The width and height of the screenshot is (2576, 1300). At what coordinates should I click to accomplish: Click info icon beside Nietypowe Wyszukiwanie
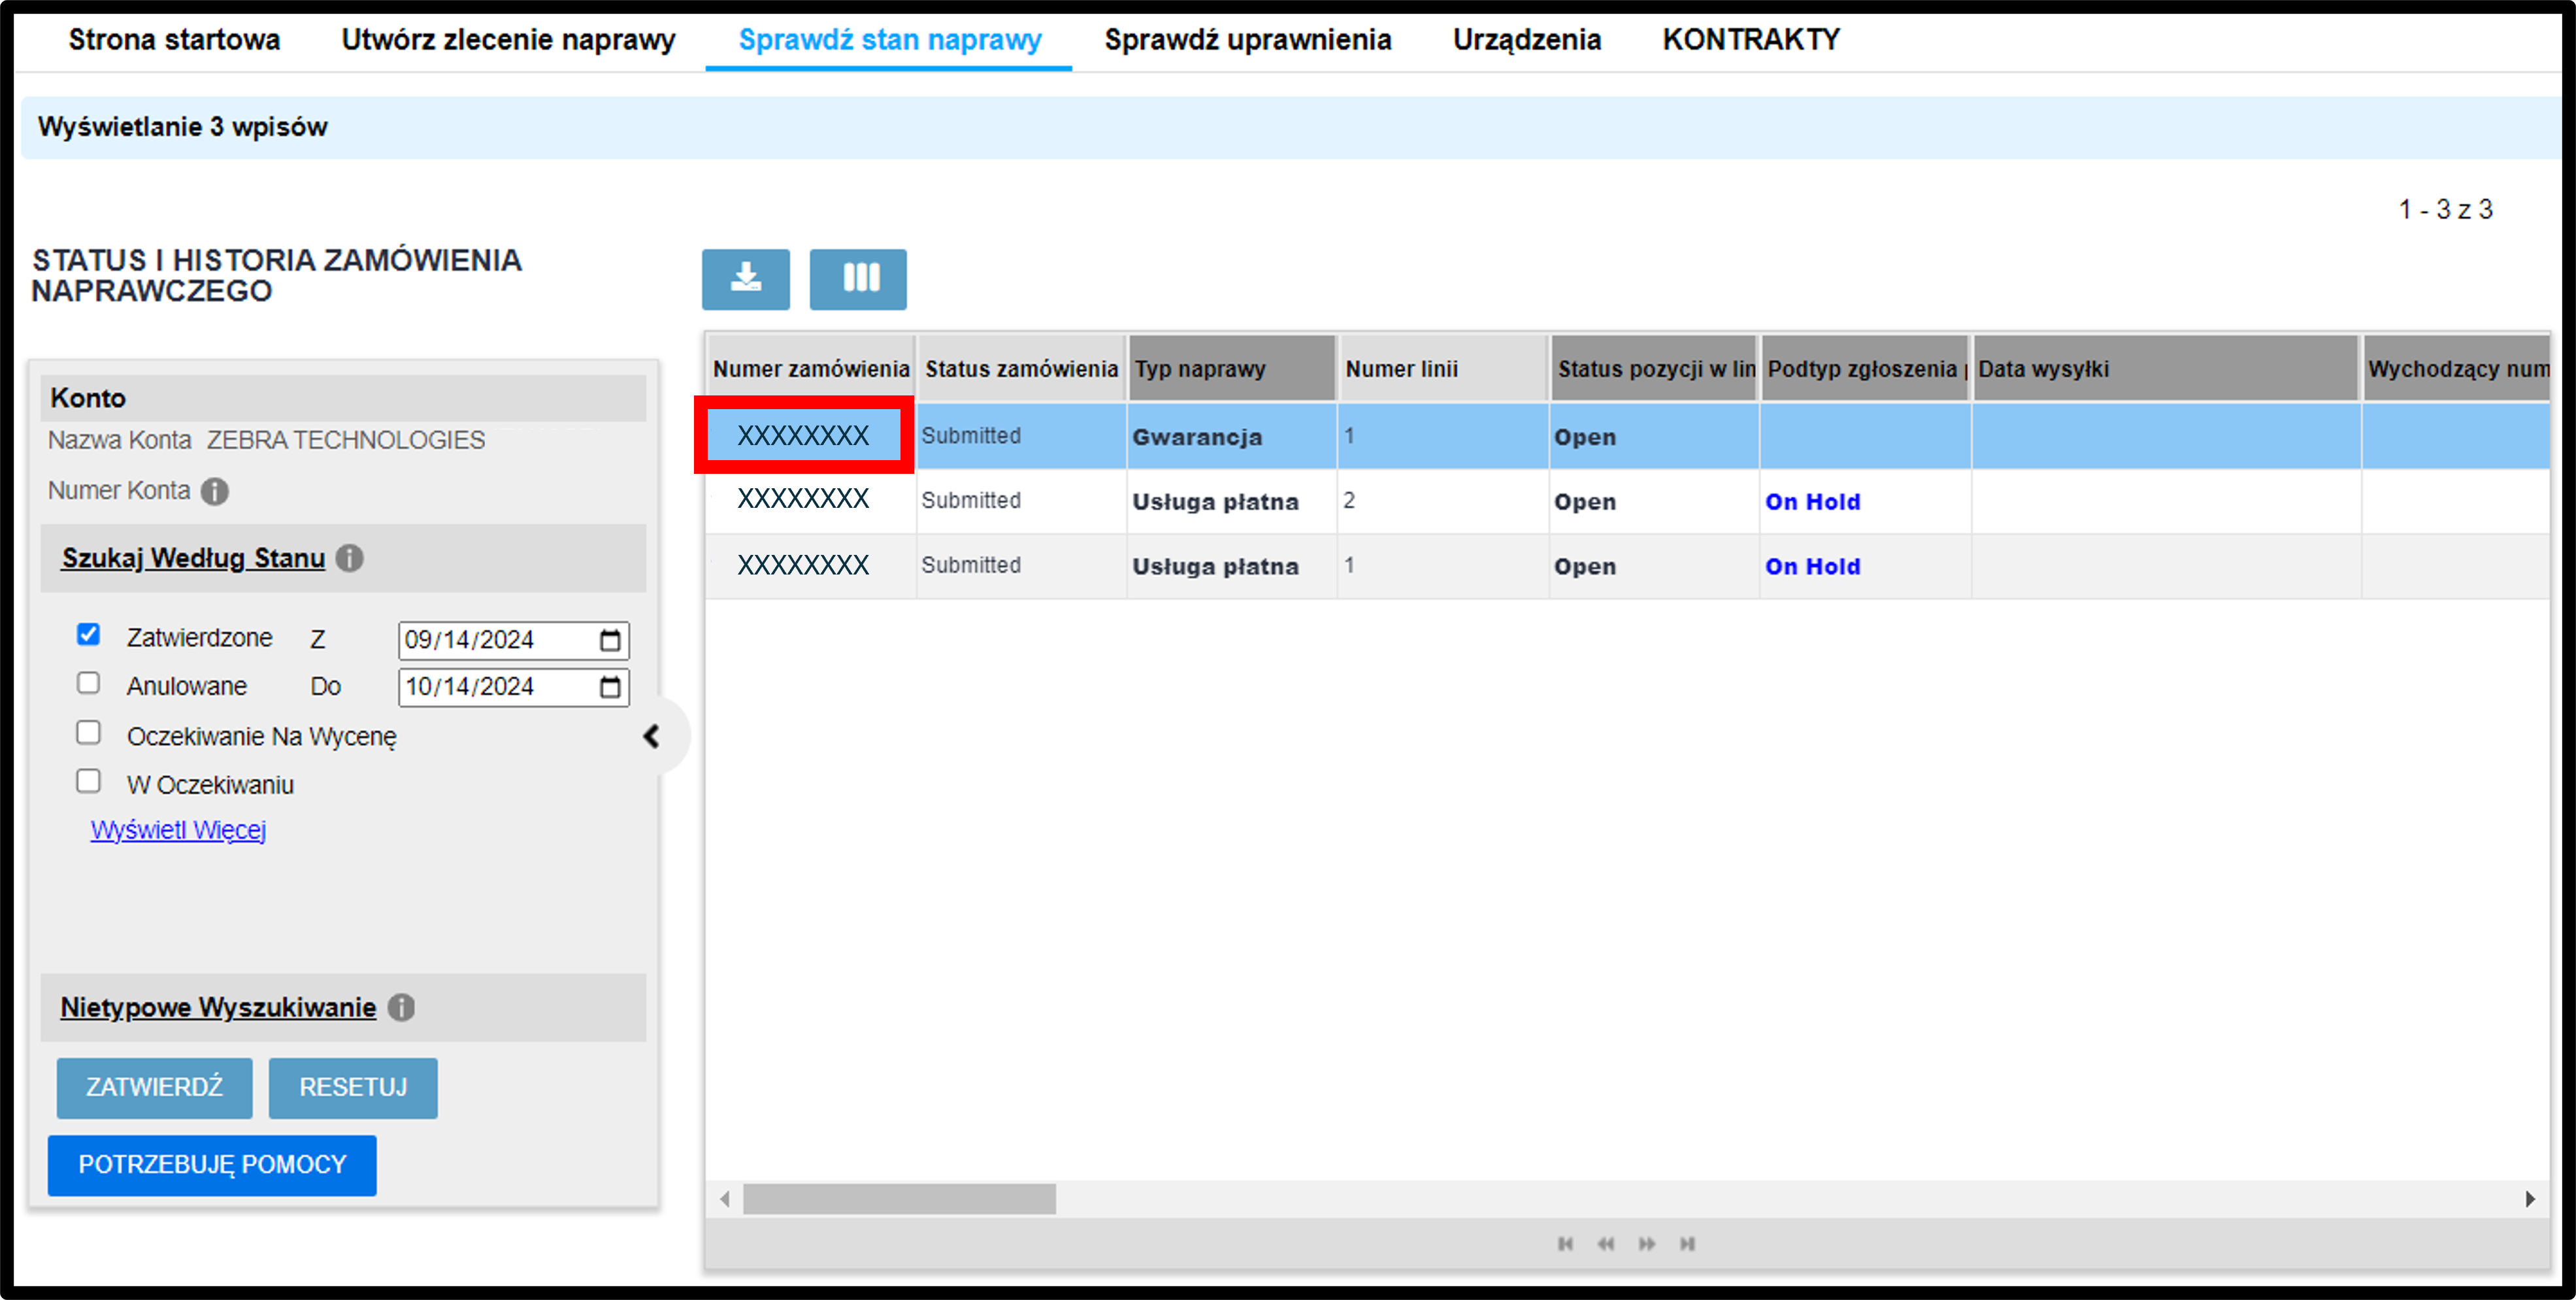[401, 1007]
